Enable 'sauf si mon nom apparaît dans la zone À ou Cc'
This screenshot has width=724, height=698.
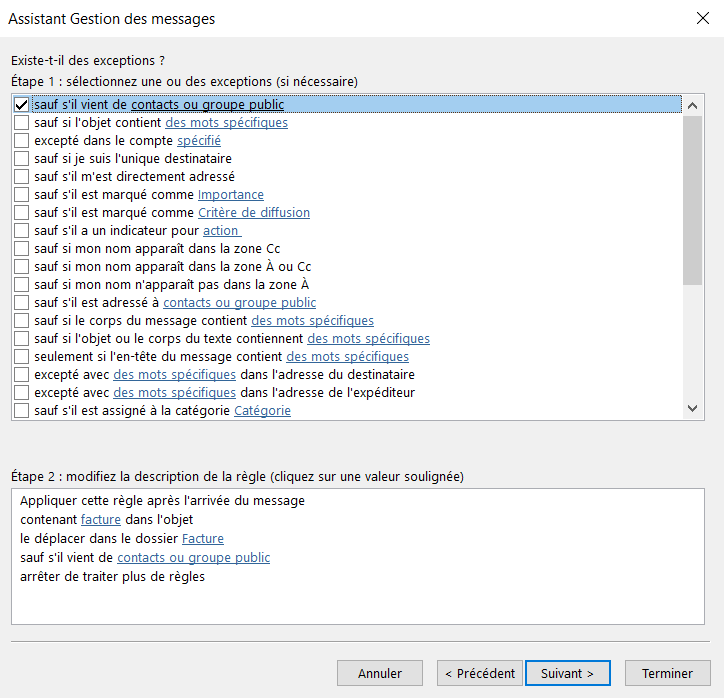point(21,267)
